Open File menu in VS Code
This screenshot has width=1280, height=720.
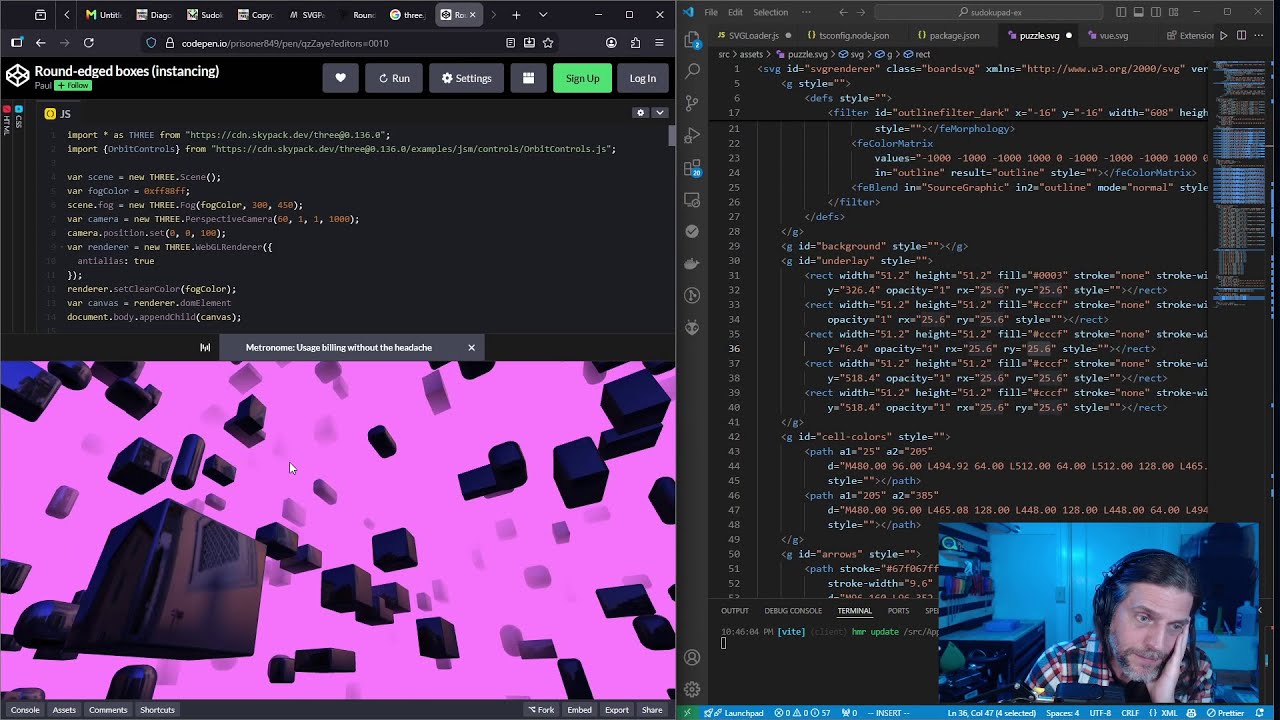(711, 12)
